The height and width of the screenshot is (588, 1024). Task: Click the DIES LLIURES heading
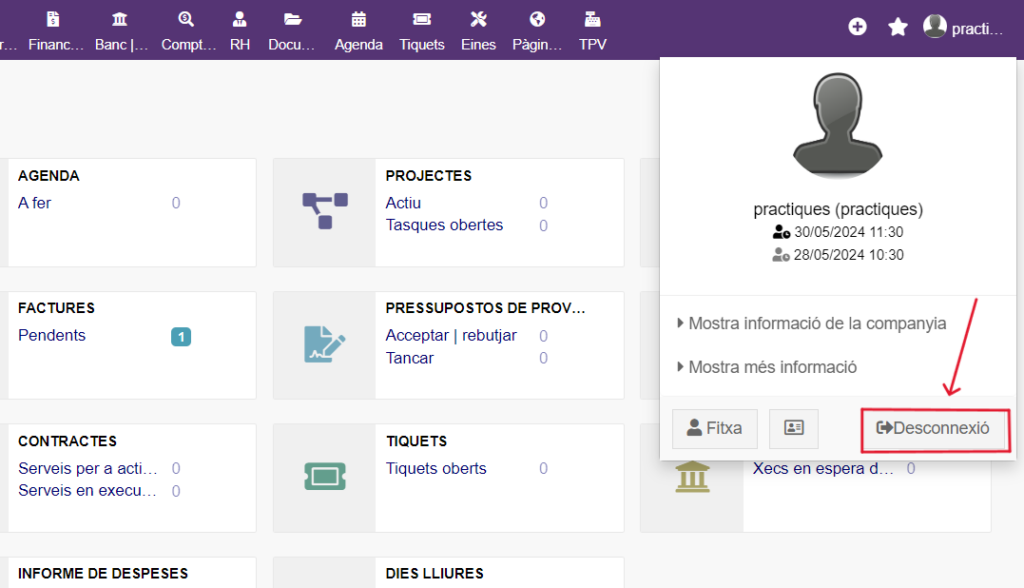pyautogui.click(x=434, y=574)
